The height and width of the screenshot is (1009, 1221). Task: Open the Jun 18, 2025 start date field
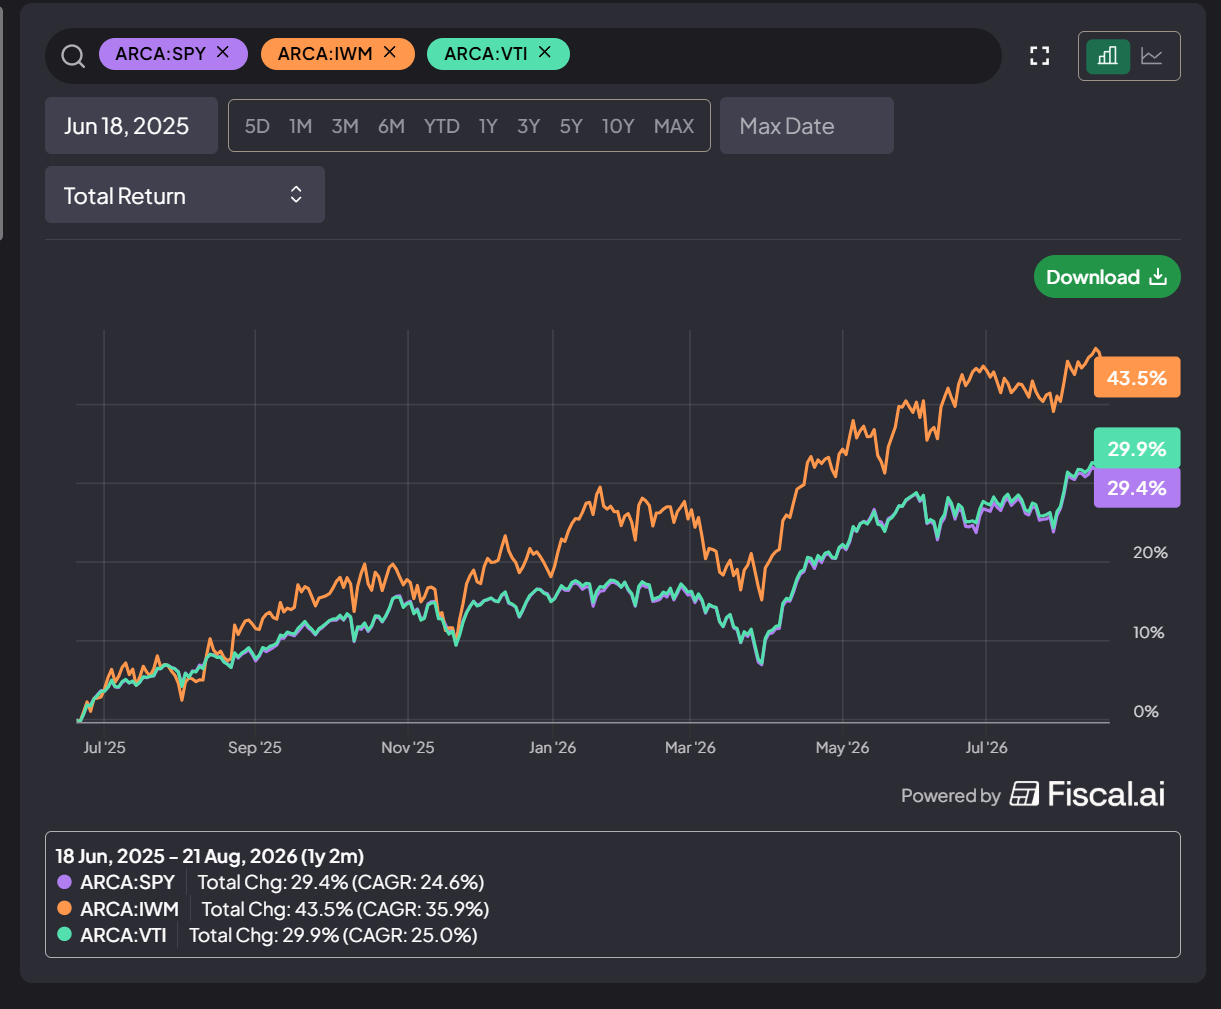coord(131,126)
